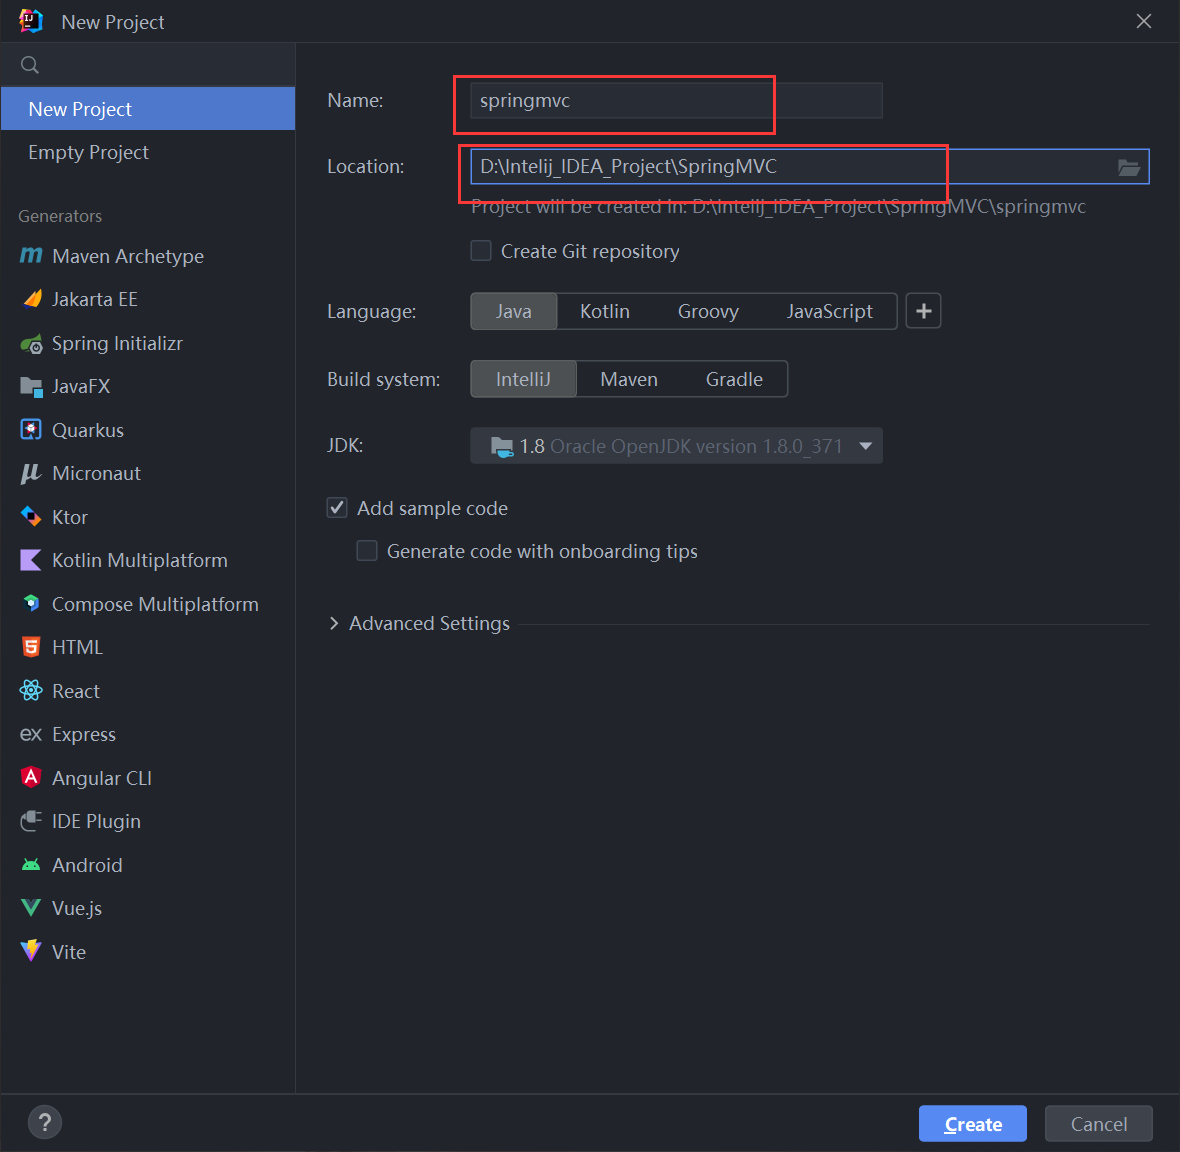Click the Android robot icon

click(x=31, y=865)
